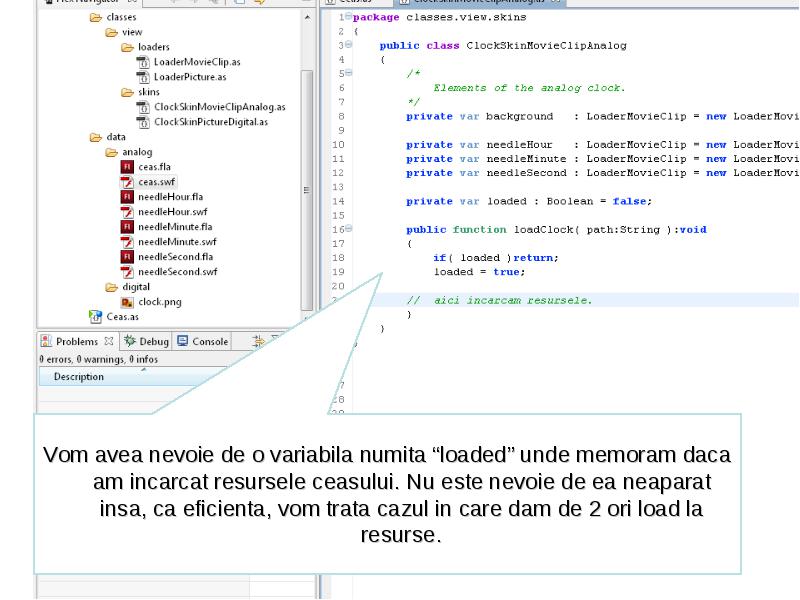Select the needleMinute.fla file name
Screen dimensions: 800x600
point(175,227)
